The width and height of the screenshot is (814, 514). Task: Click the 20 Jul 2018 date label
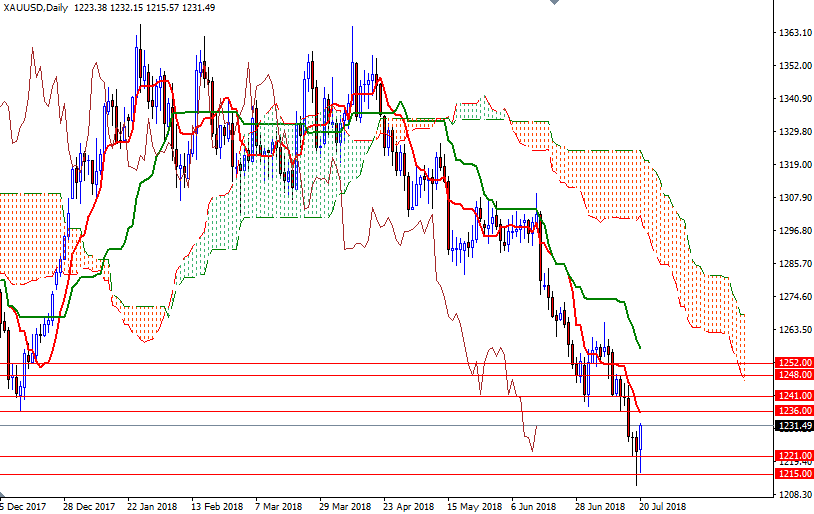coord(662,506)
